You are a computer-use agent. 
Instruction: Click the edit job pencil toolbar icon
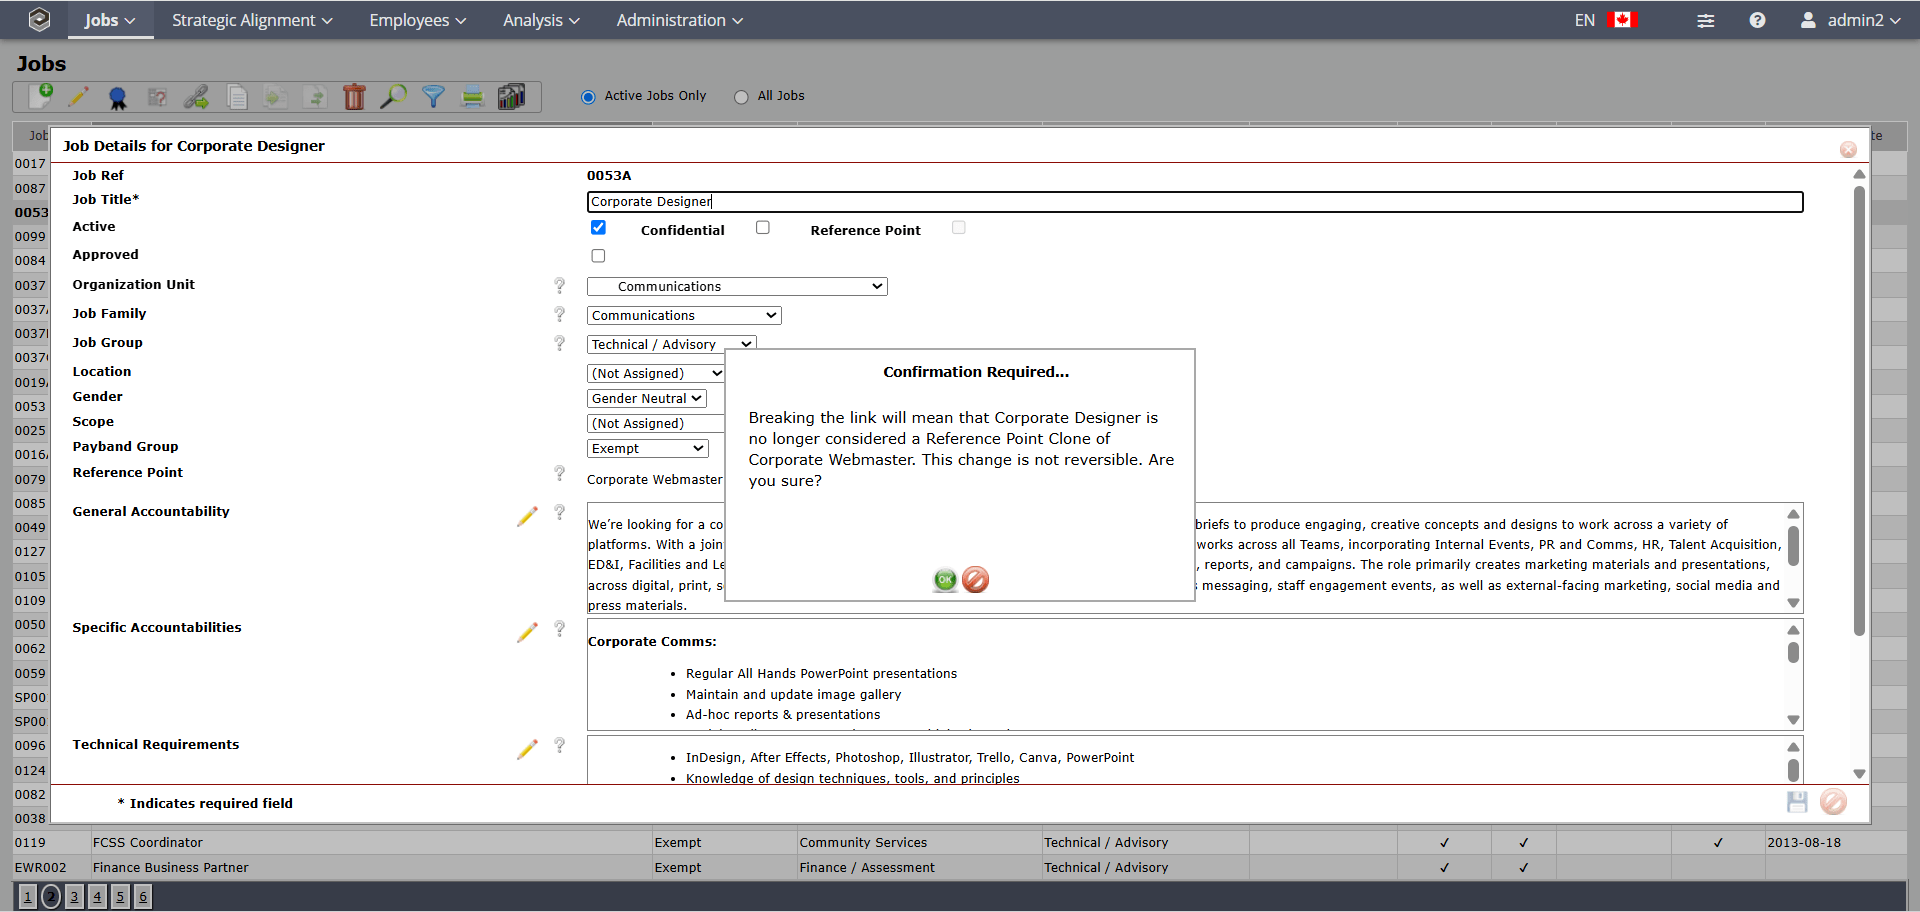78,96
